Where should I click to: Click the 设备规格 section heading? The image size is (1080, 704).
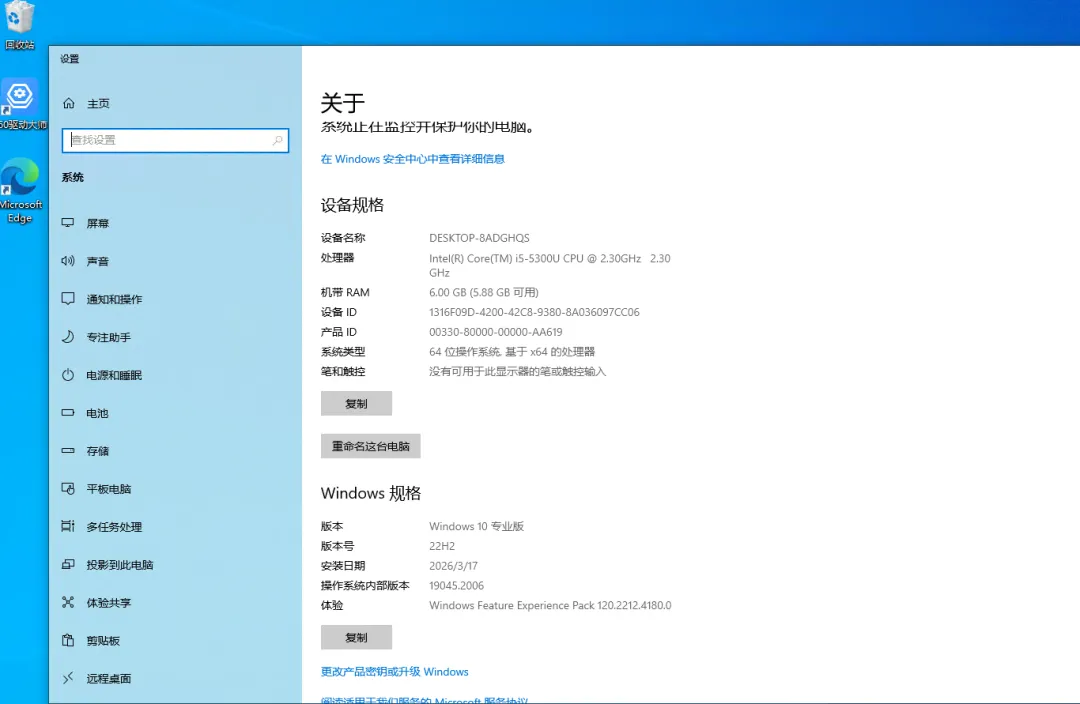352,205
